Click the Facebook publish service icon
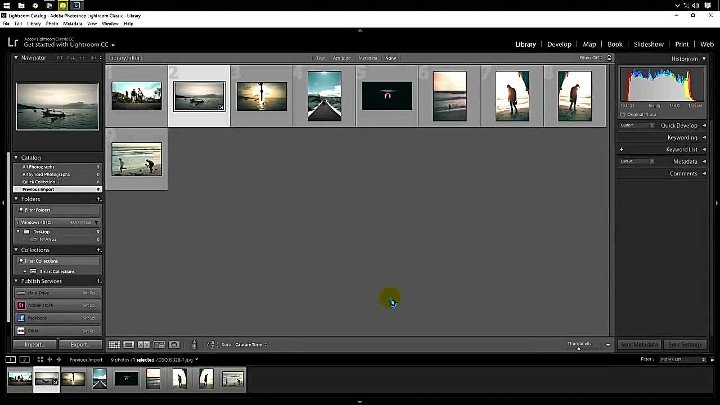Viewport: 720px width, 405px height. tap(21, 318)
